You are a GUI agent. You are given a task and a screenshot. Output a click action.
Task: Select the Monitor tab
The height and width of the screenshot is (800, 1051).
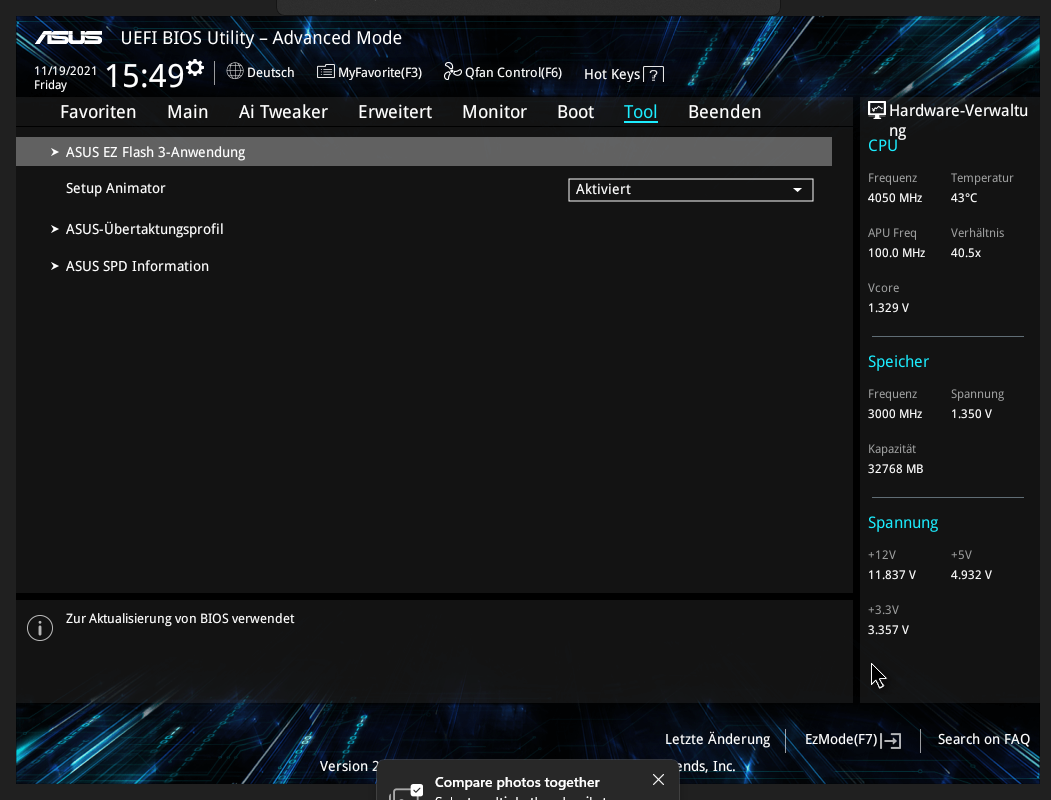(x=495, y=112)
